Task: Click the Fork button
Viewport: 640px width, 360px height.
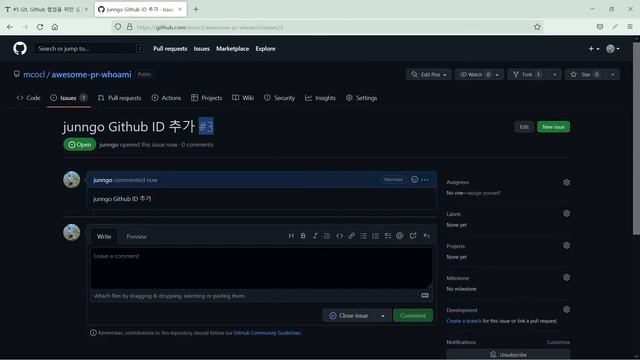Action: click(x=528, y=74)
